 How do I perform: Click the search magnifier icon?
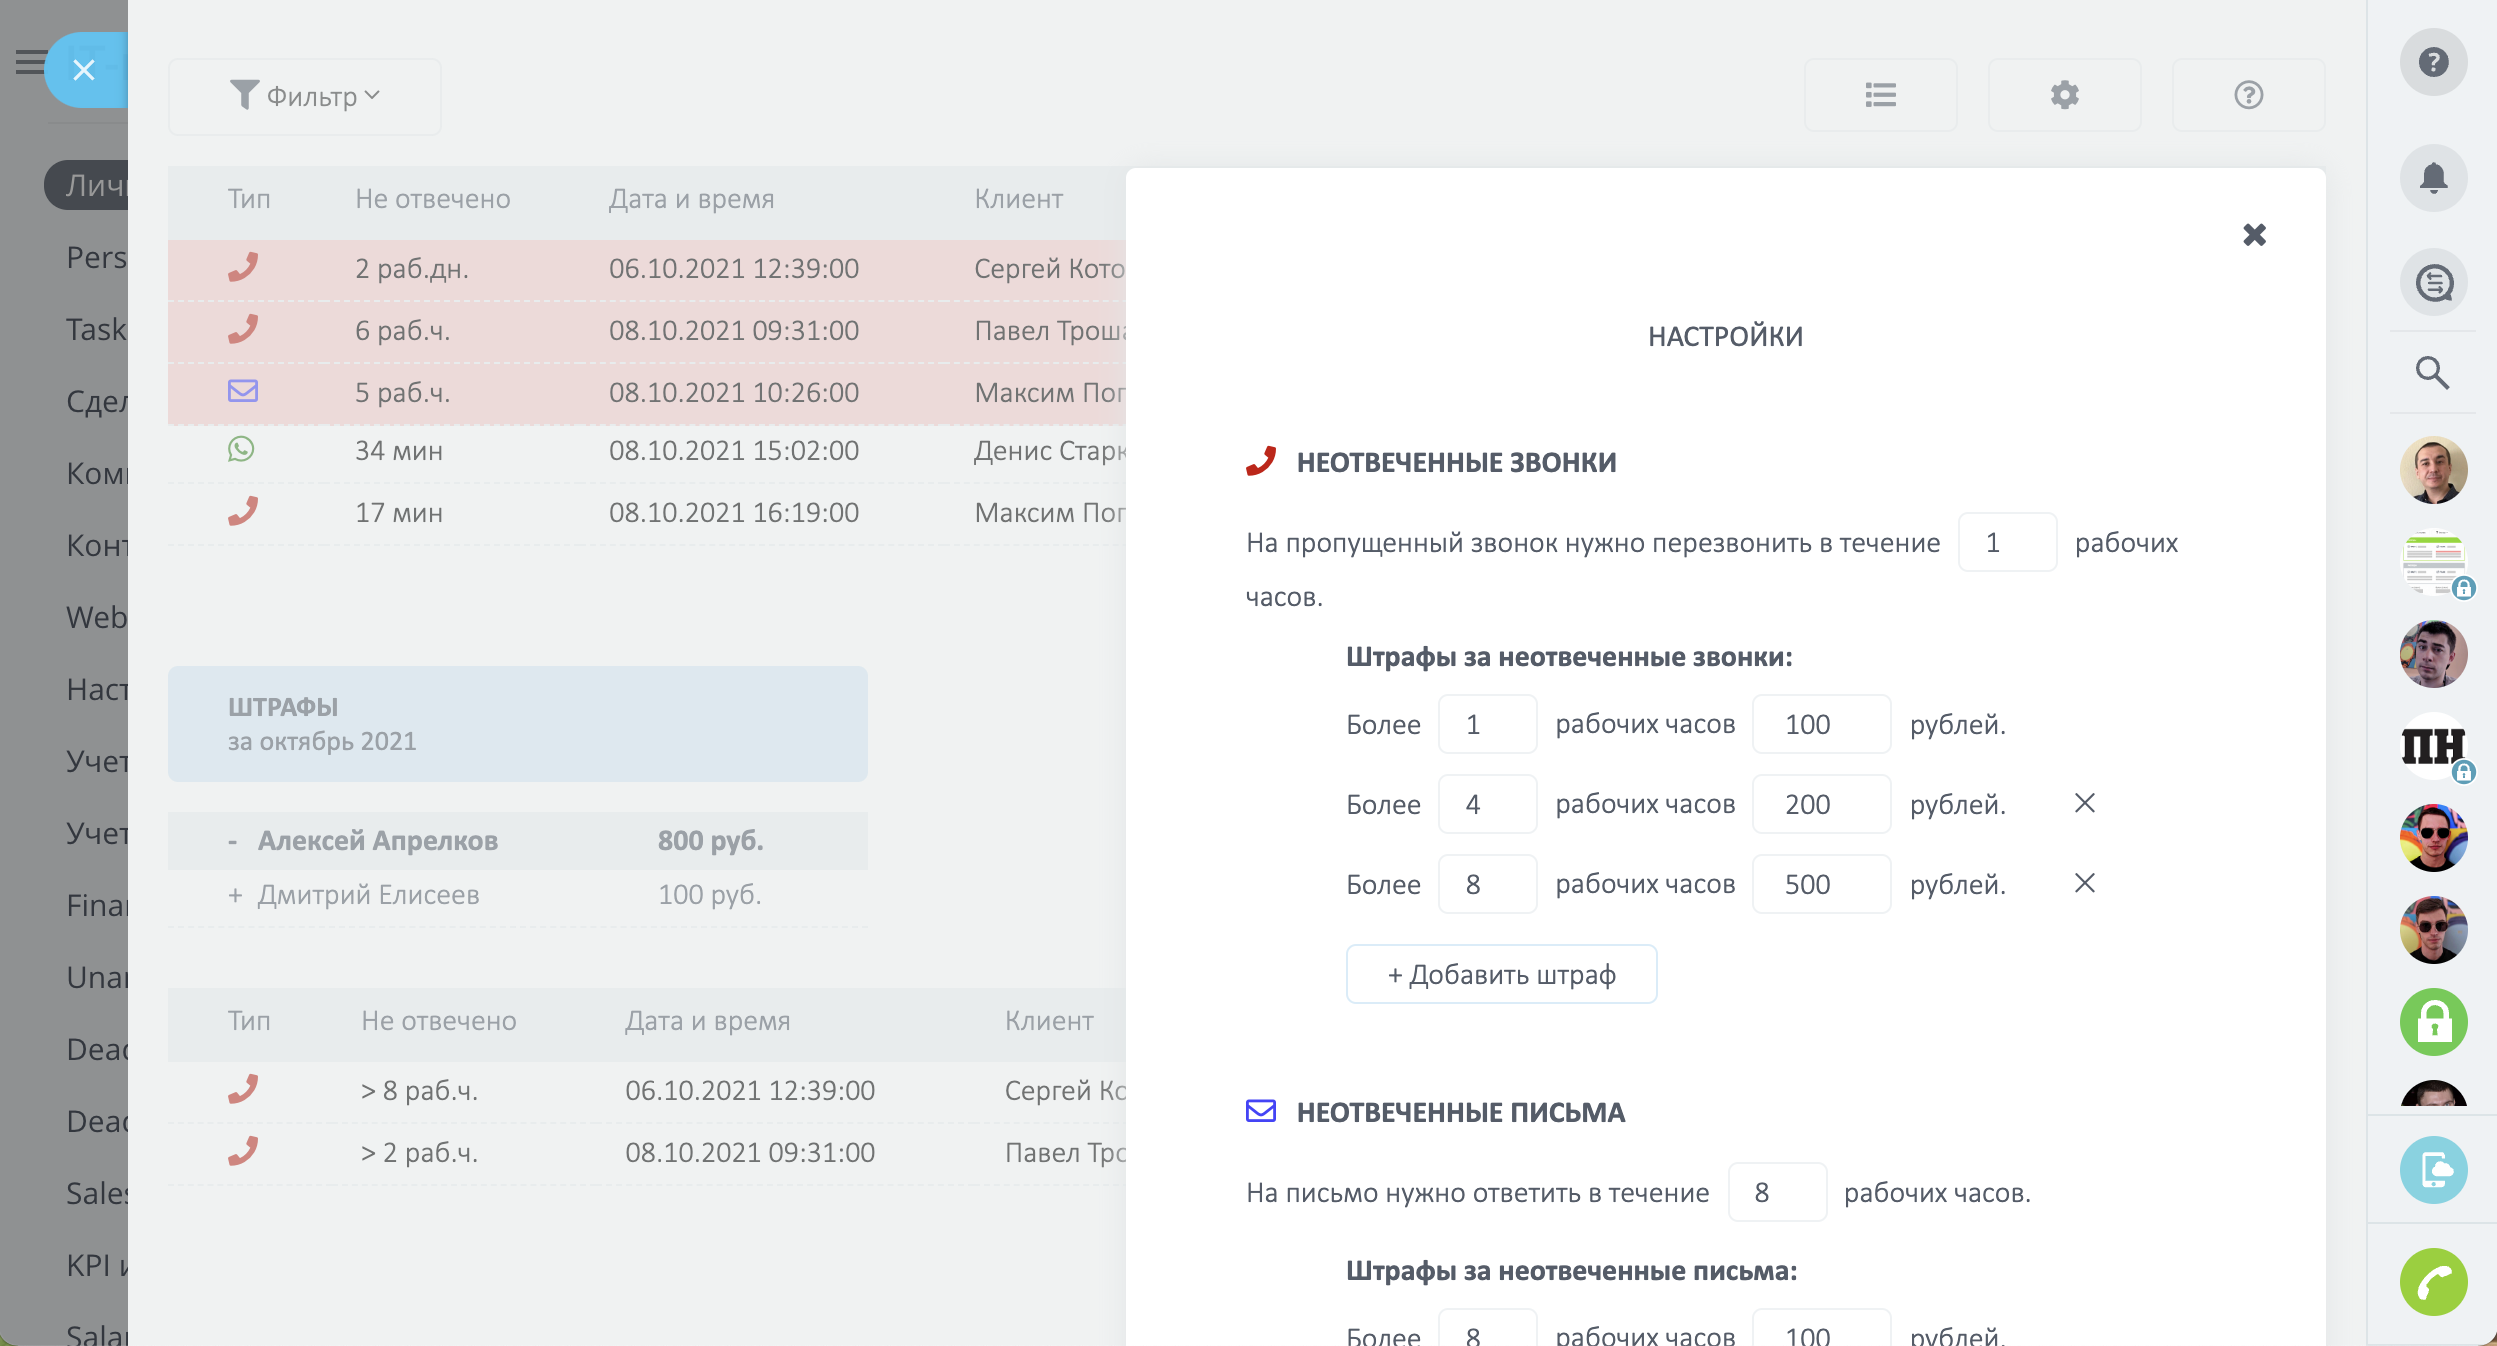click(2432, 373)
